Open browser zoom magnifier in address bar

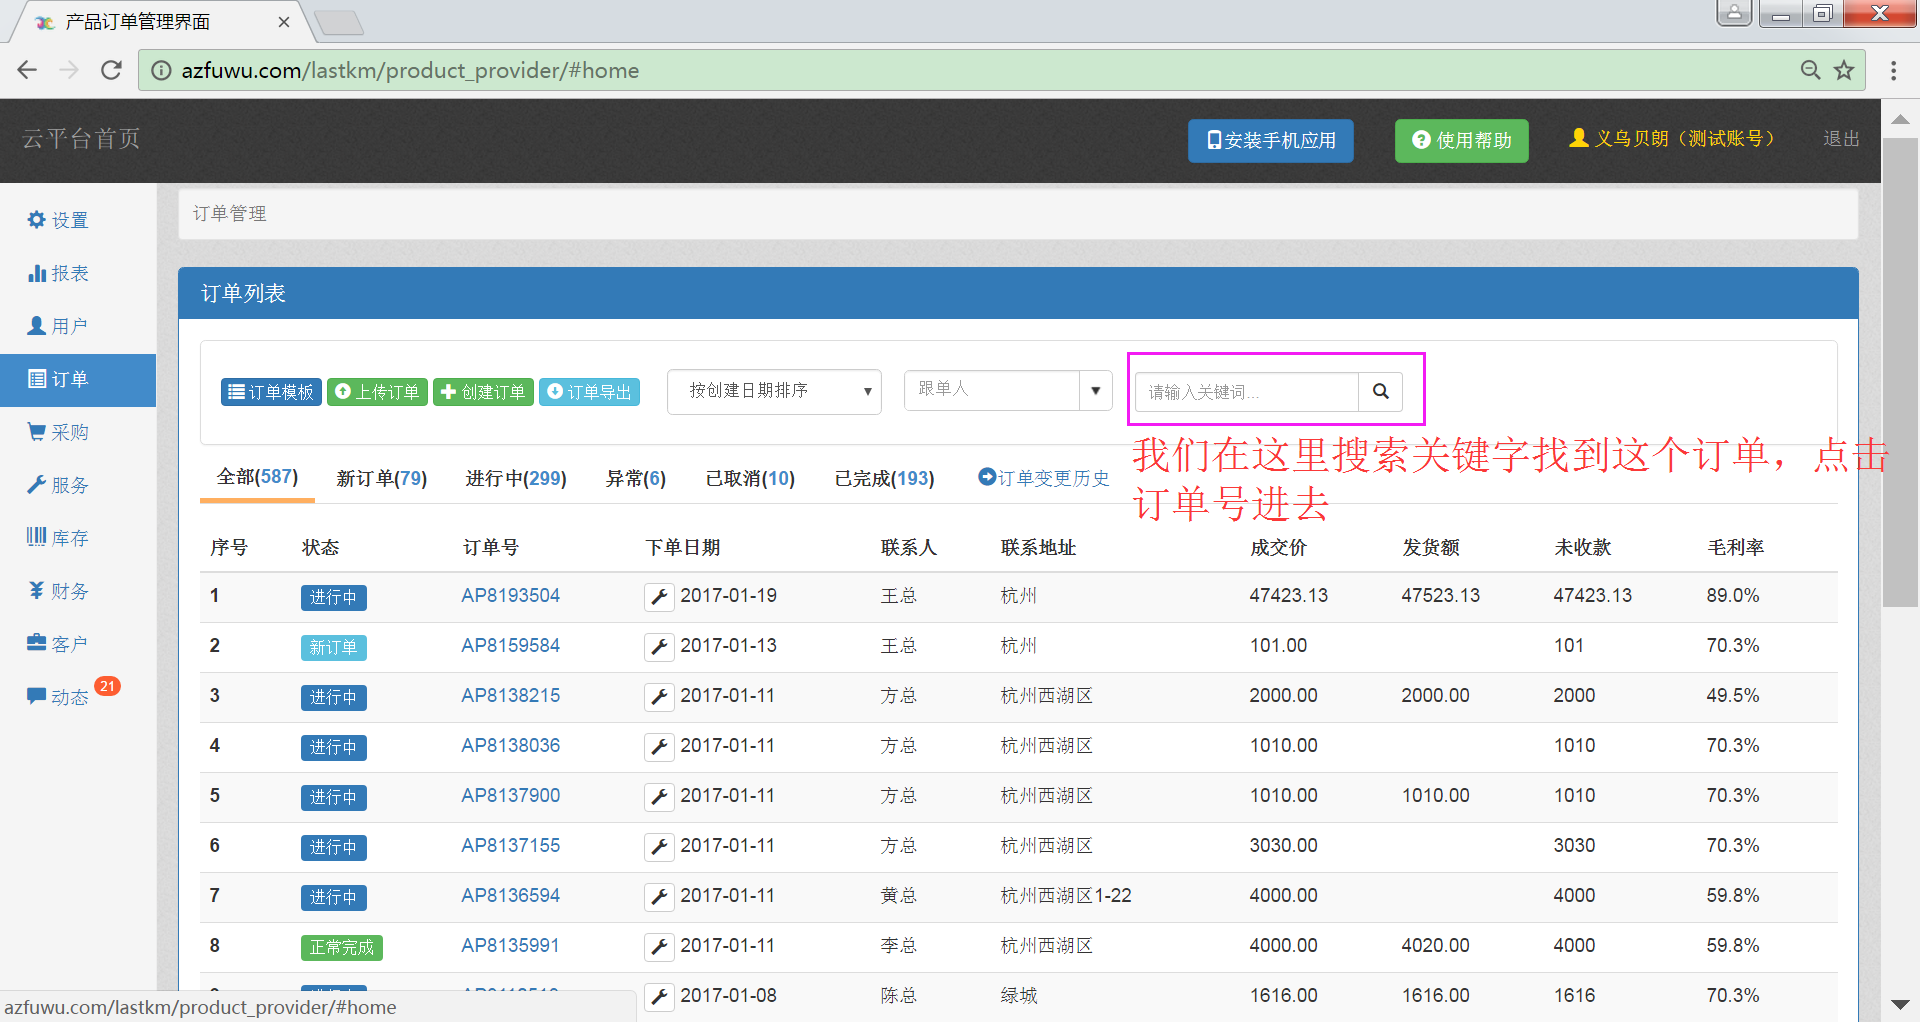click(1810, 70)
